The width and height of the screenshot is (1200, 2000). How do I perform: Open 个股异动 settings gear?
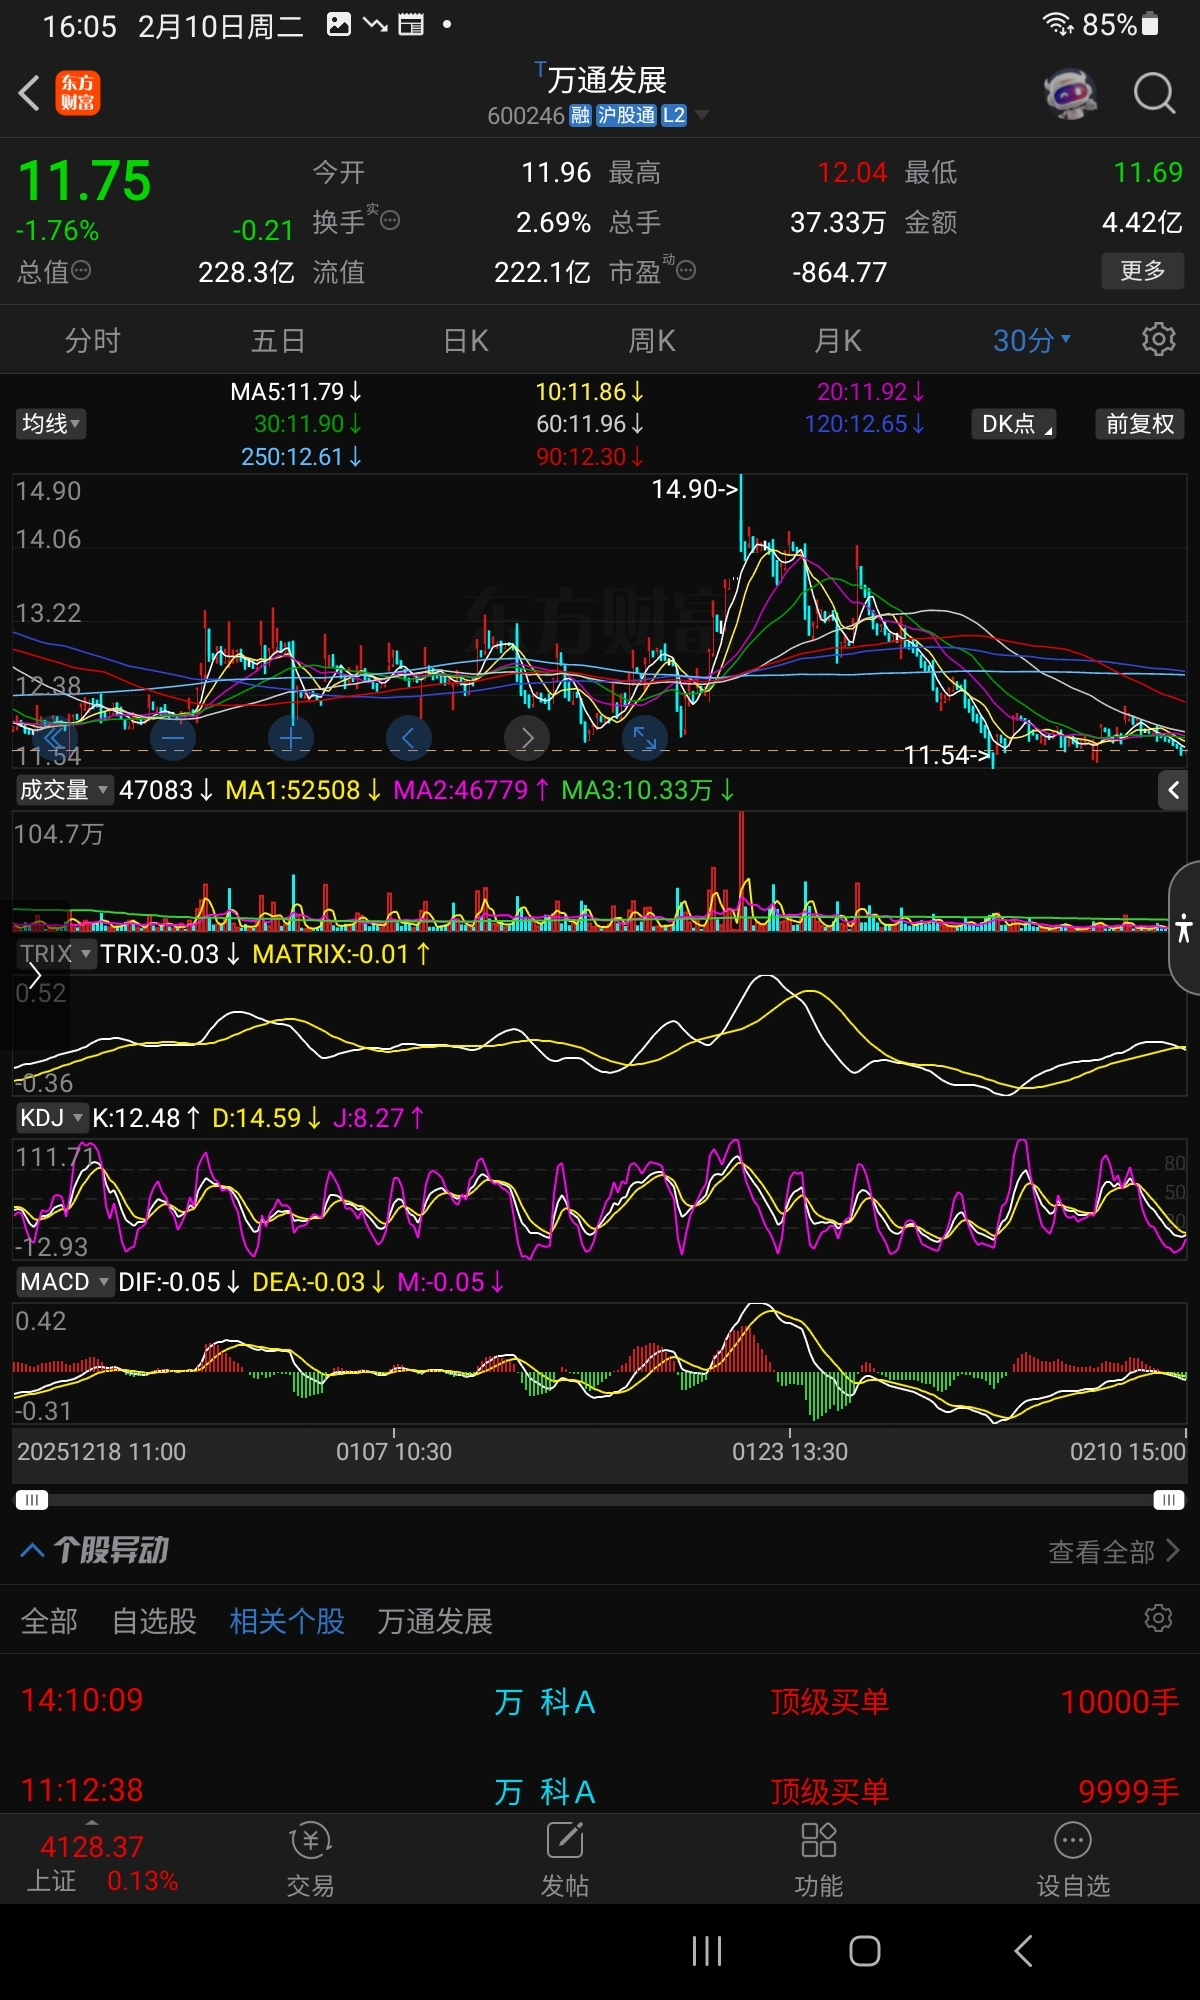point(1158,1618)
